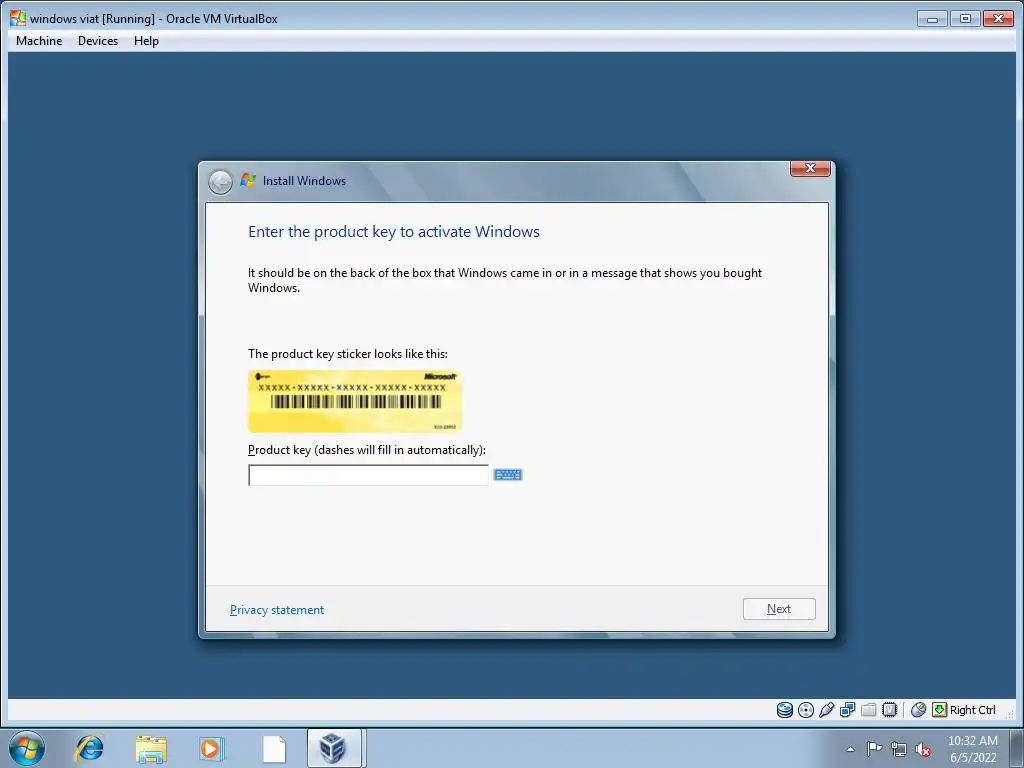
Task: Open the Privacy statement link
Action: click(x=277, y=609)
